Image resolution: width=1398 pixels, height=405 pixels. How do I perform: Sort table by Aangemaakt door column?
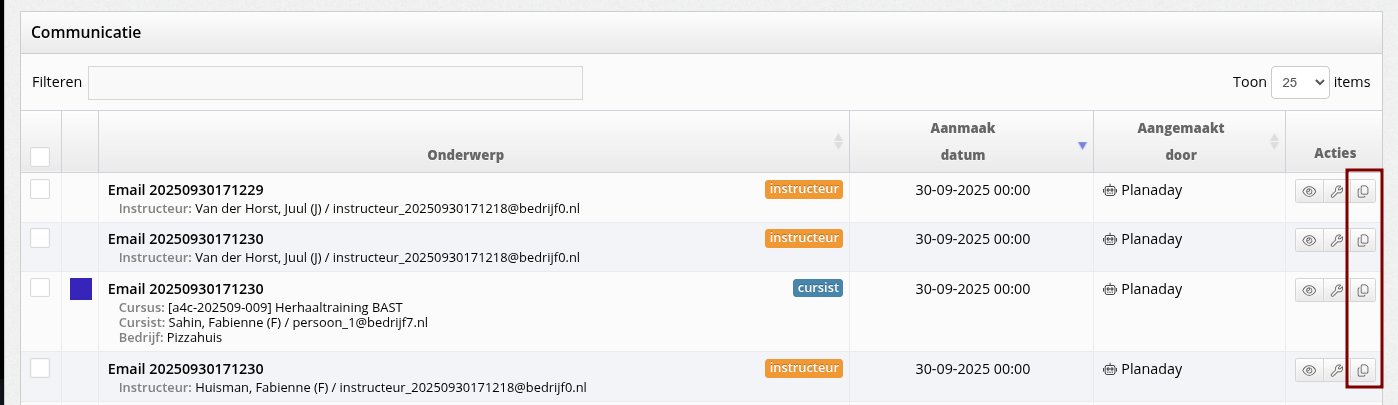tap(1273, 142)
